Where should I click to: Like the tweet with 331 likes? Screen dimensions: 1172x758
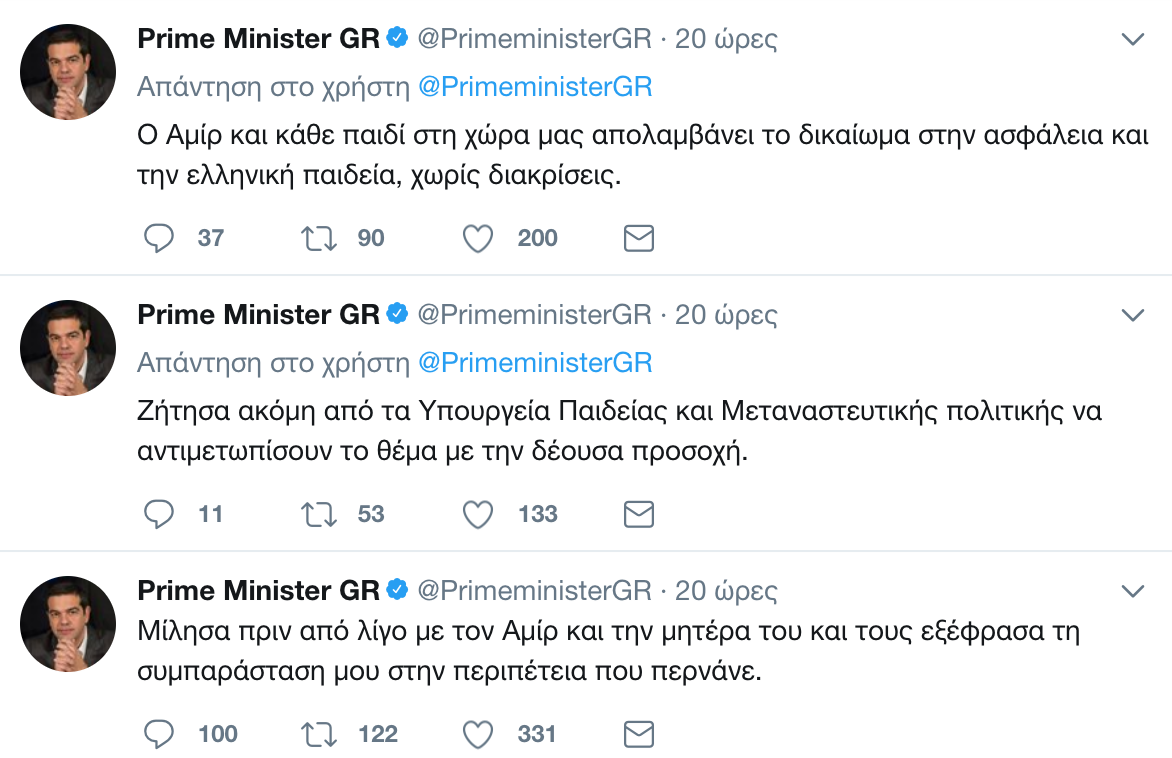(x=479, y=734)
